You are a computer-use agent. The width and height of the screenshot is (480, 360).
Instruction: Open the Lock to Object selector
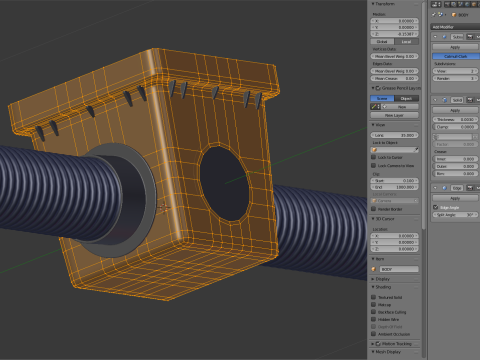395,150
